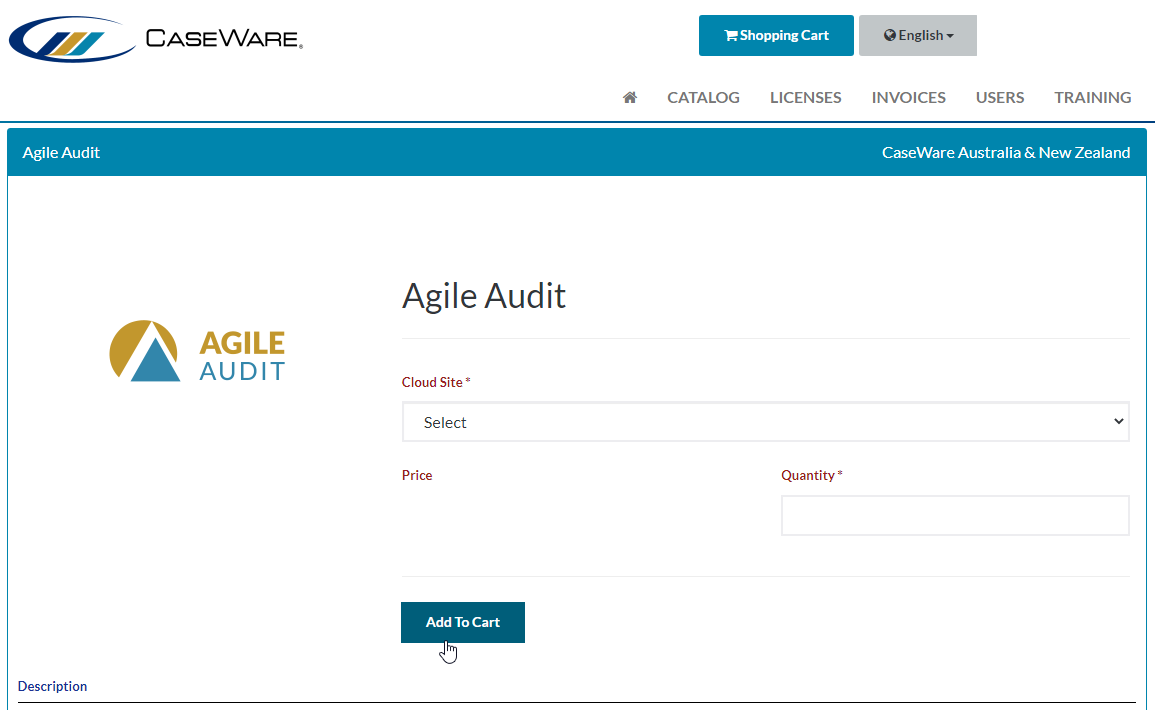Click the Price label

tap(417, 475)
